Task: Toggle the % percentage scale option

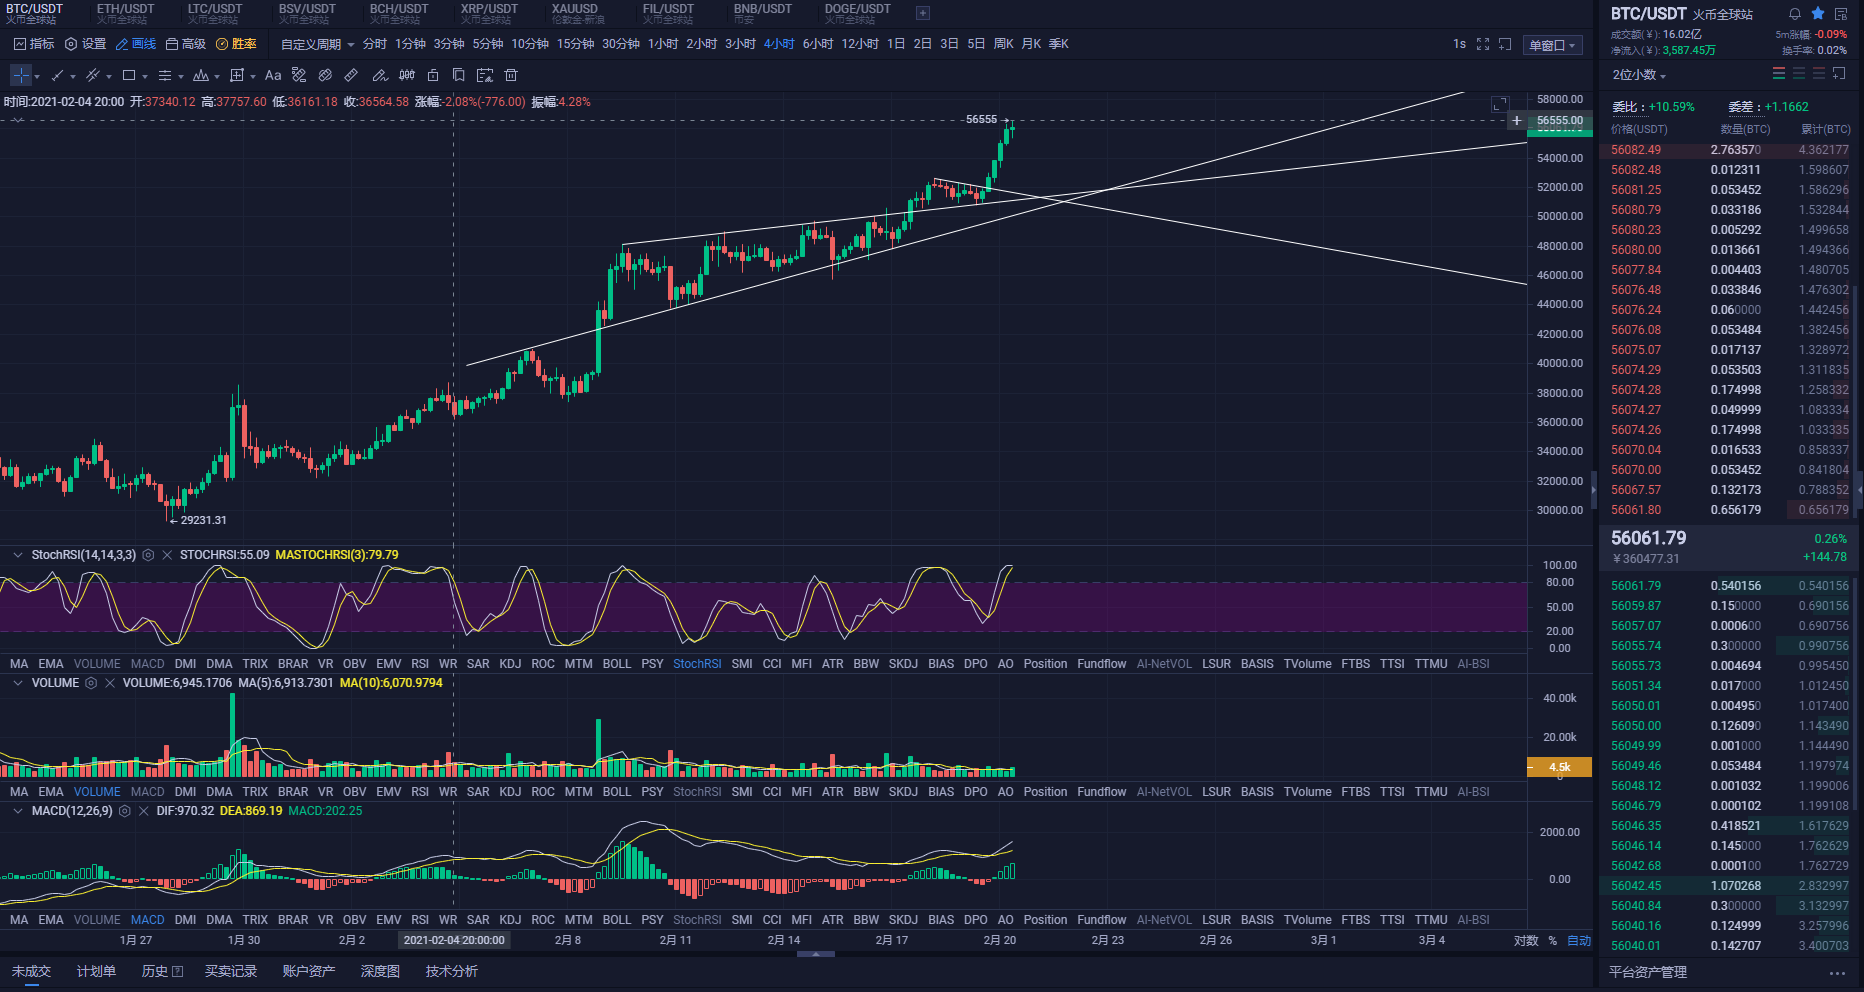Action: (1553, 941)
